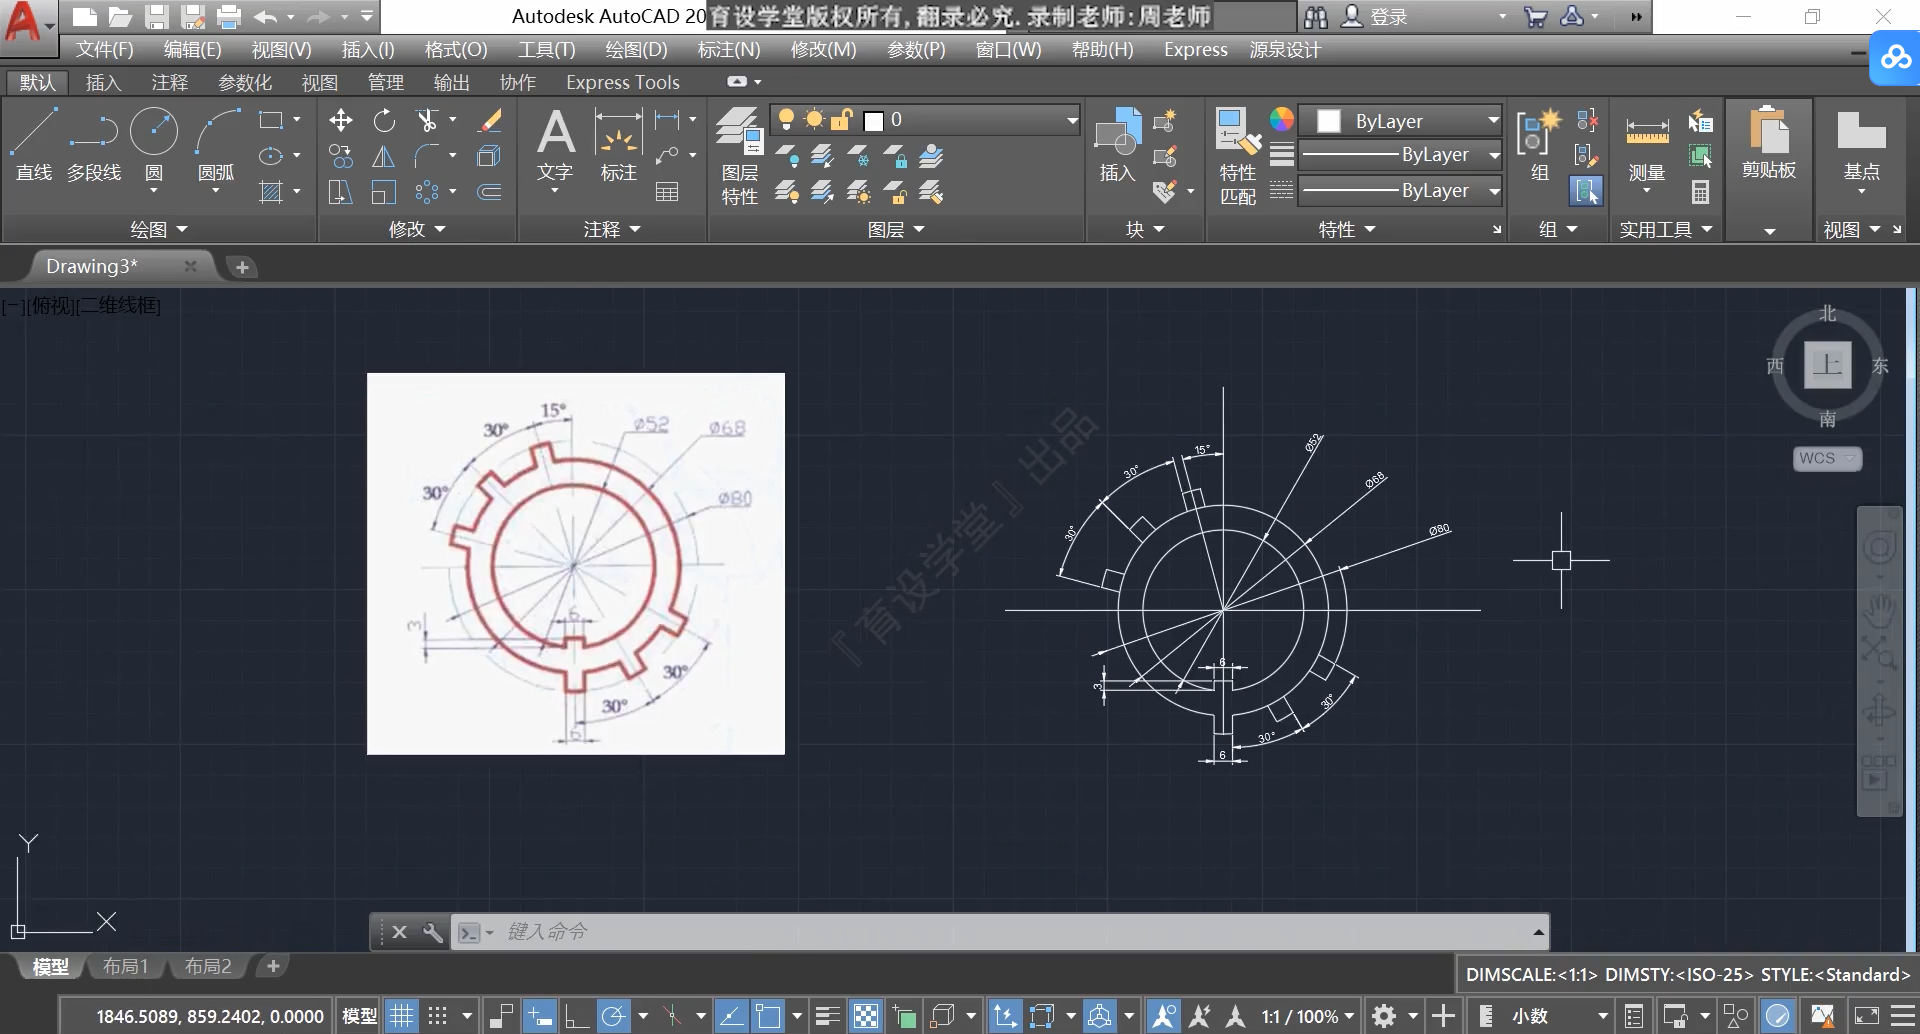Click the 模型 model space status button
The height and width of the screenshot is (1034, 1920).
click(360, 1017)
